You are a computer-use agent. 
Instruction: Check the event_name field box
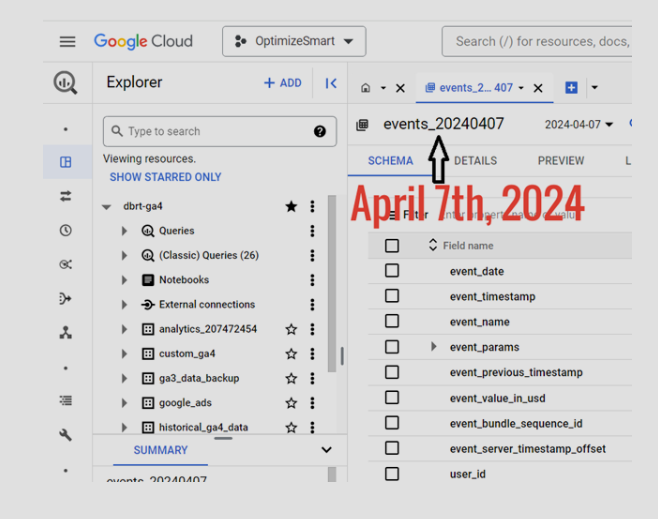tap(392, 321)
